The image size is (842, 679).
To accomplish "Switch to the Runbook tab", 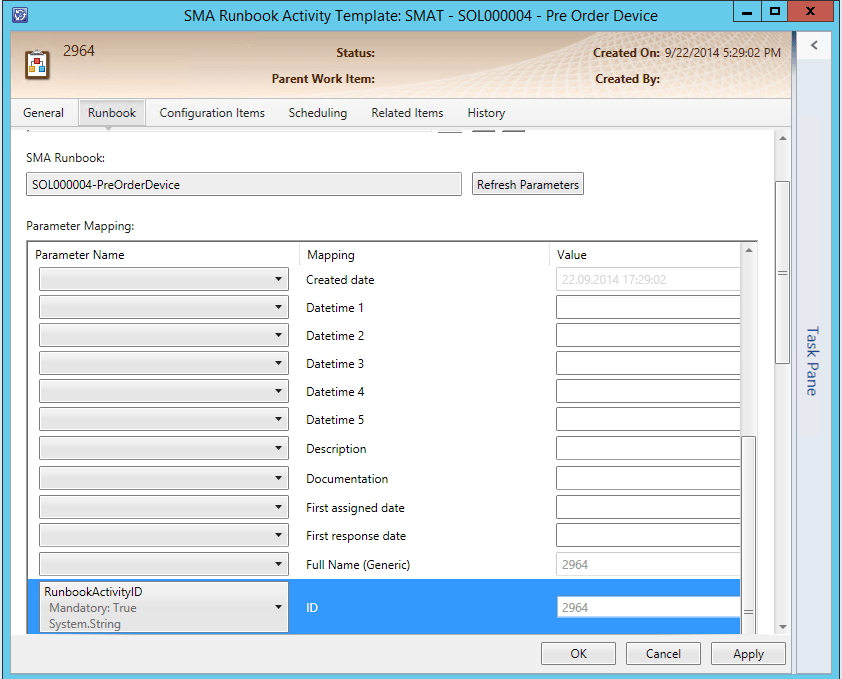I will coord(112,113).
